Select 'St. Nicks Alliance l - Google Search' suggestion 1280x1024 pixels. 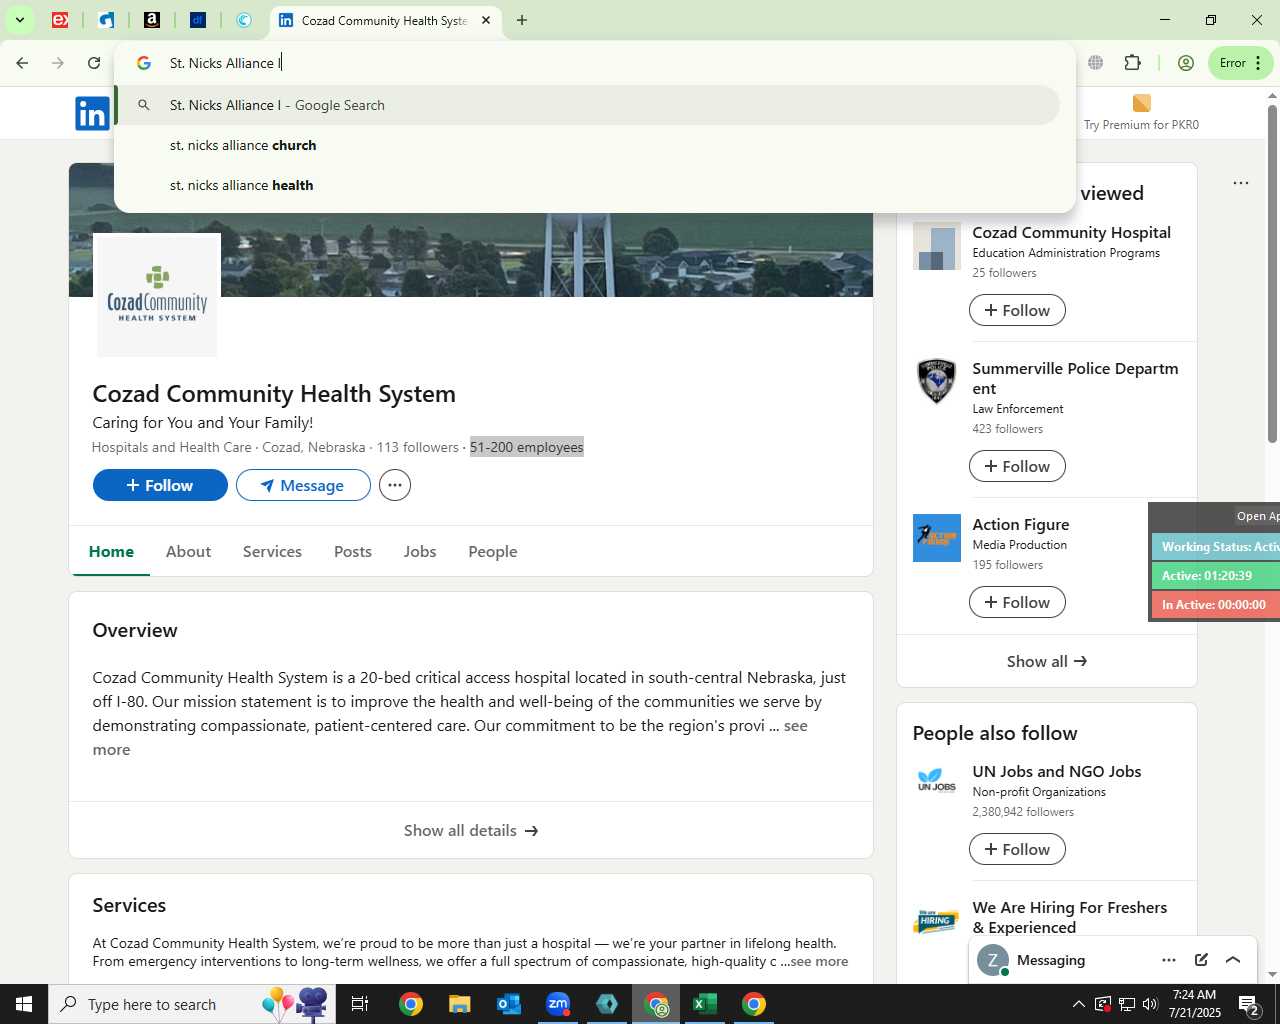[x=587, y=105]
